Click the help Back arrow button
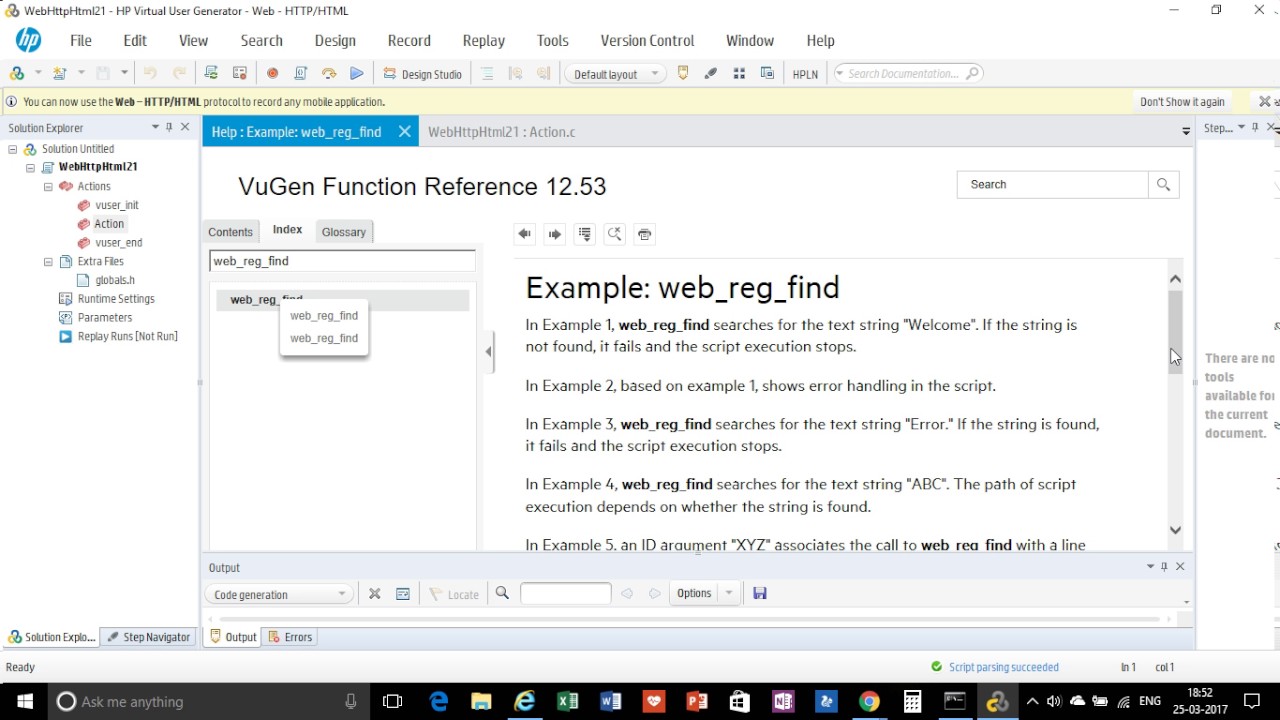This screenshot has width=1280, height=720. [x=524, y=234]
